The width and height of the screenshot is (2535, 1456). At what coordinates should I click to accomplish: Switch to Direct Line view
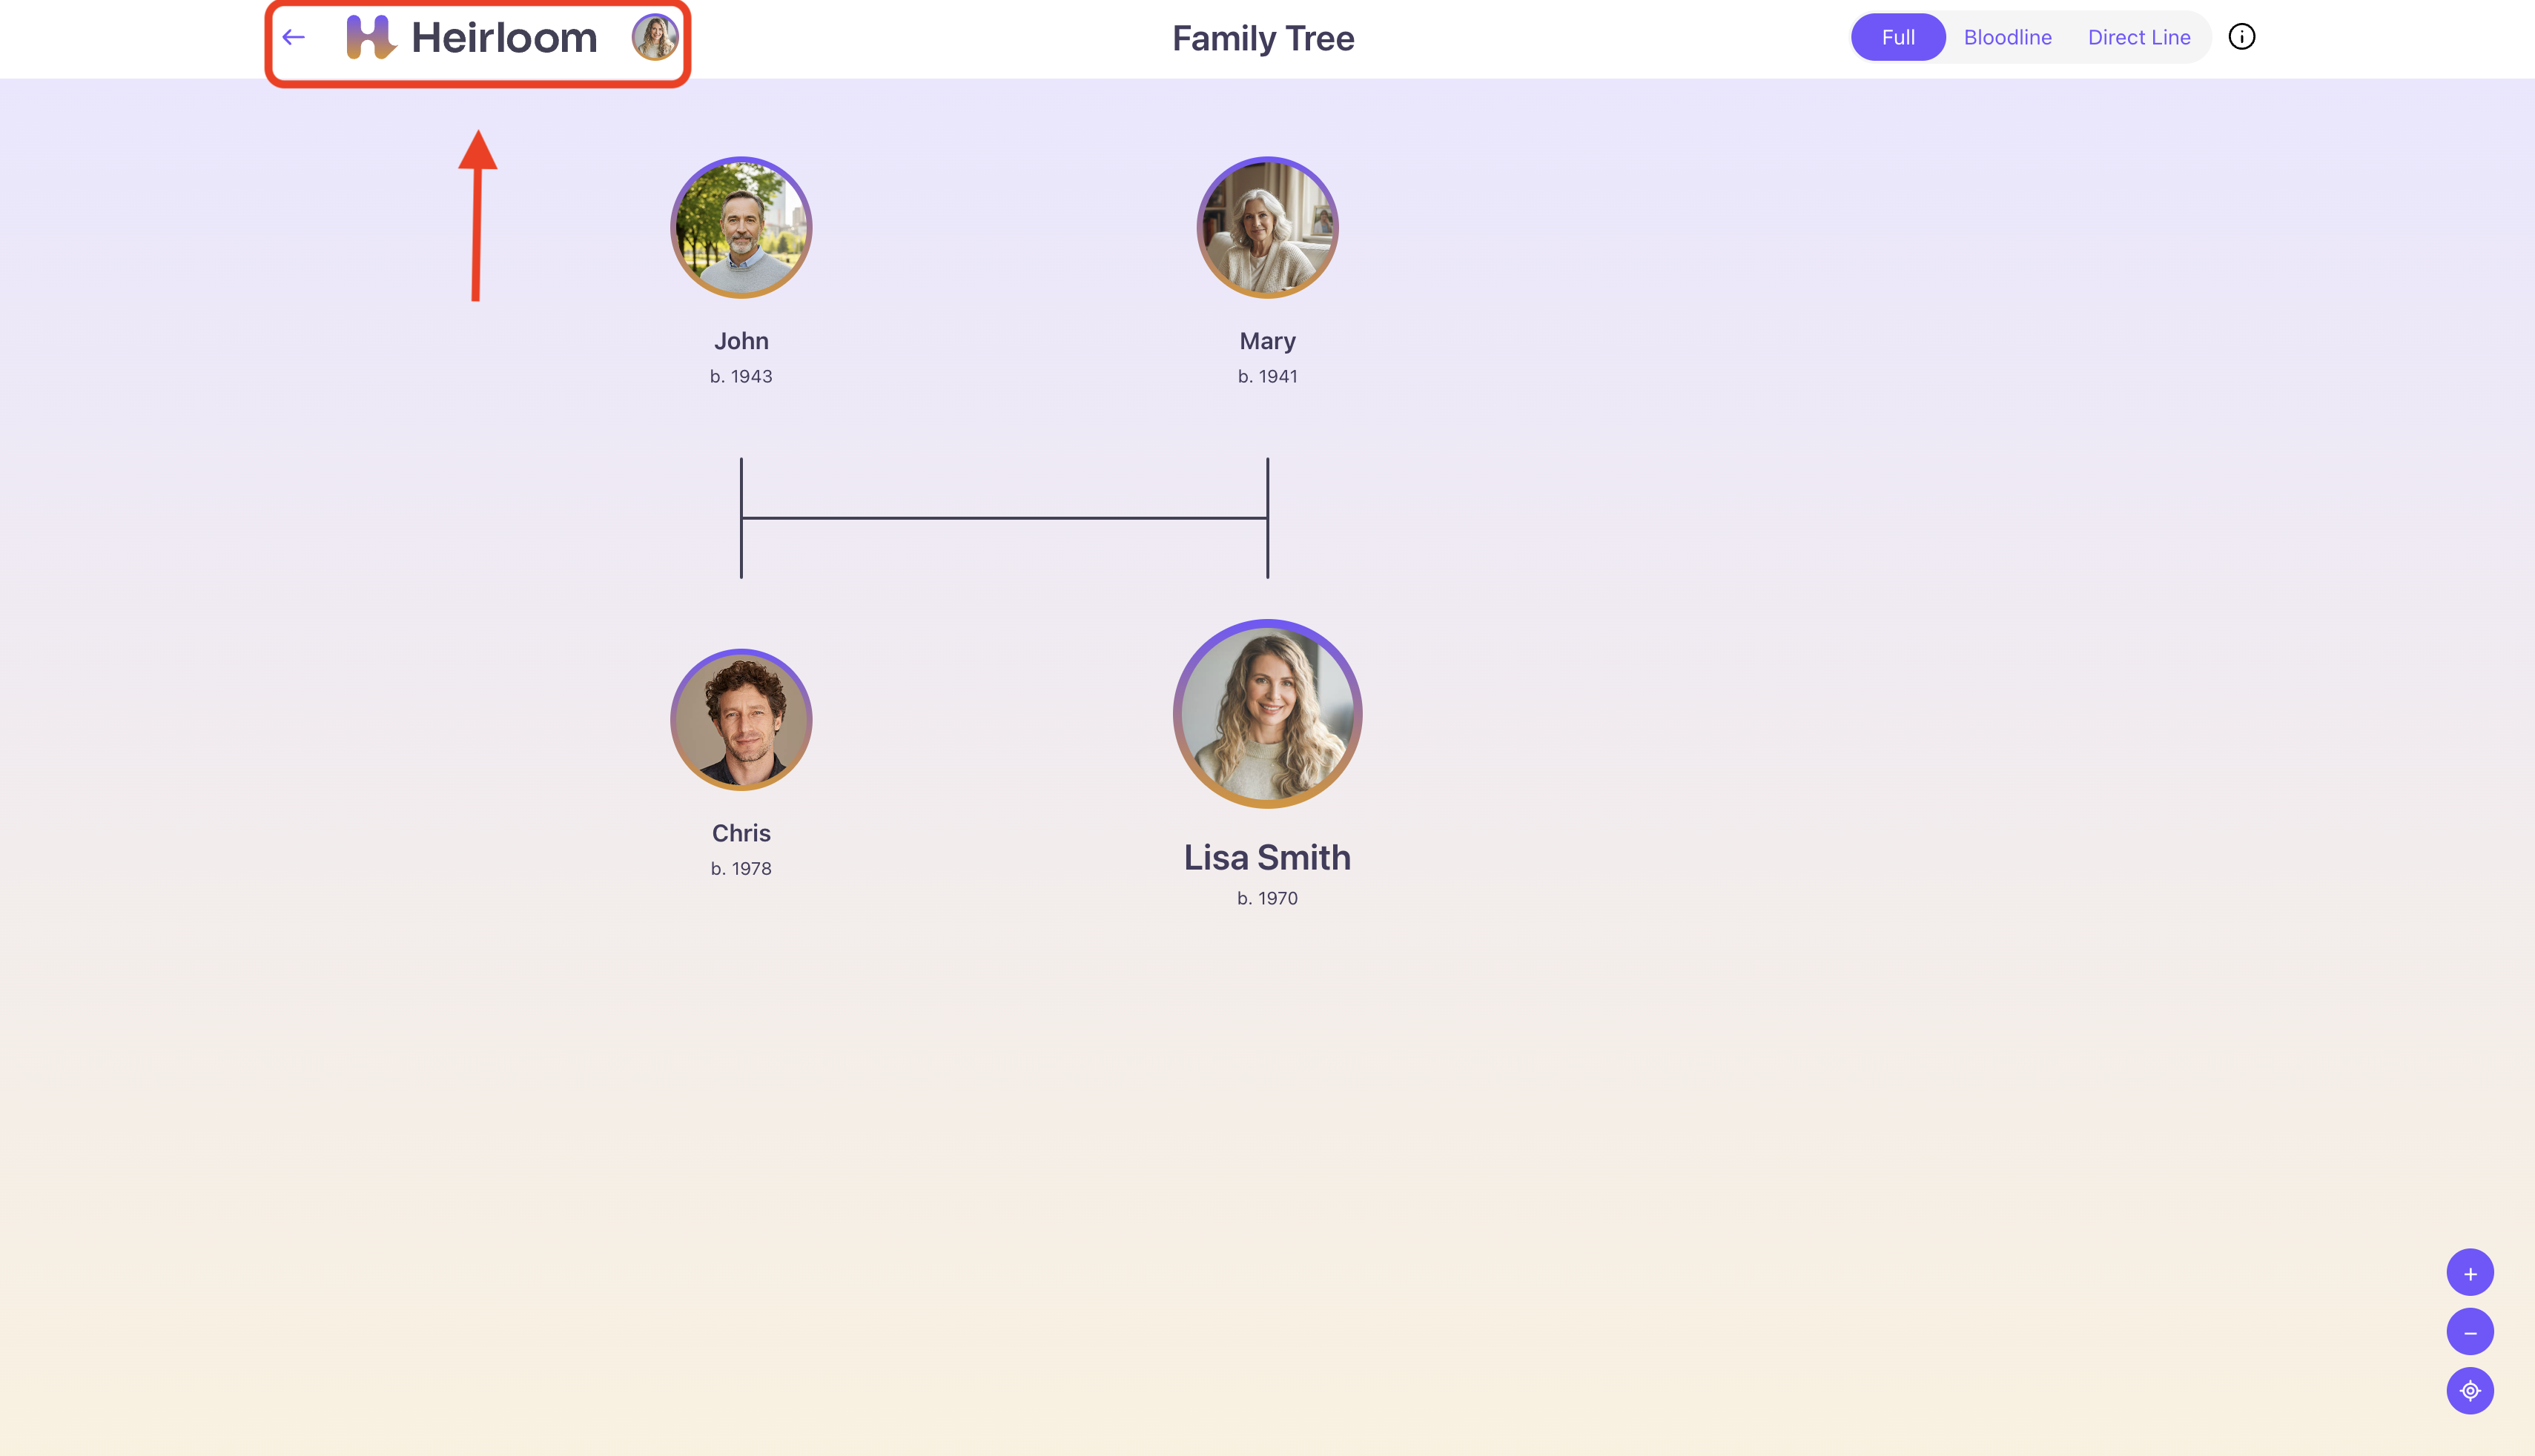(2139, 37)
